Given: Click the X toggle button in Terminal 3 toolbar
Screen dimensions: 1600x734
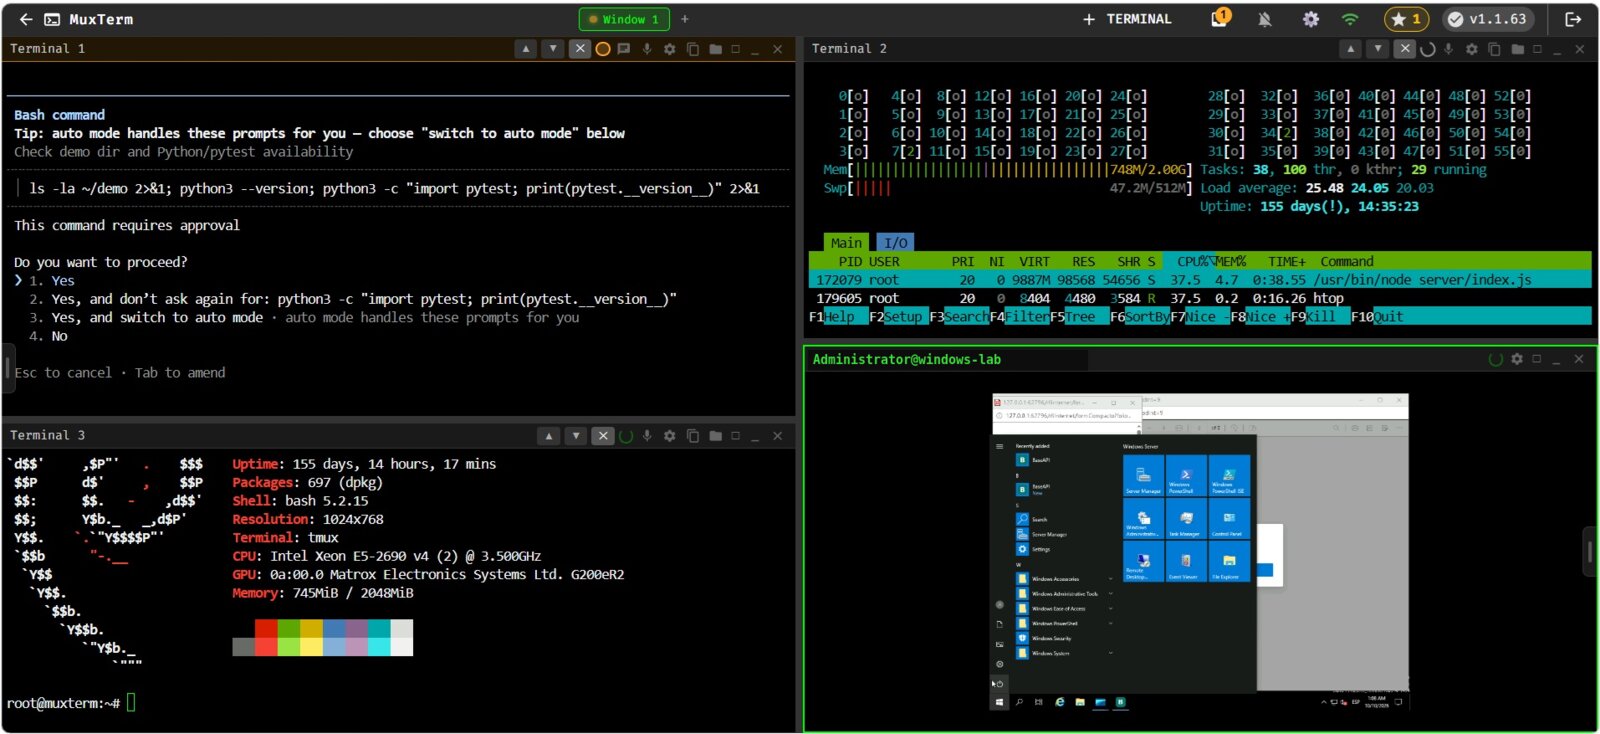Looking at the screenshot, I should click(x=602, y=436).
